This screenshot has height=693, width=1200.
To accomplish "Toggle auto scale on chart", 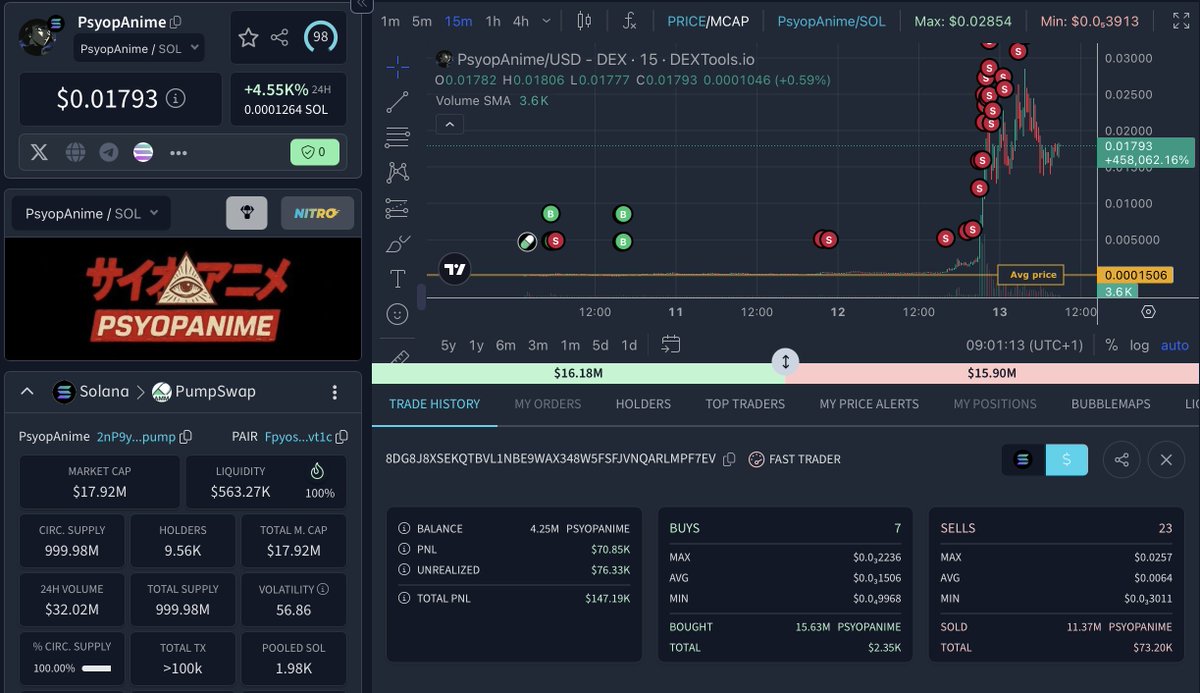I will click(1175, 345).
